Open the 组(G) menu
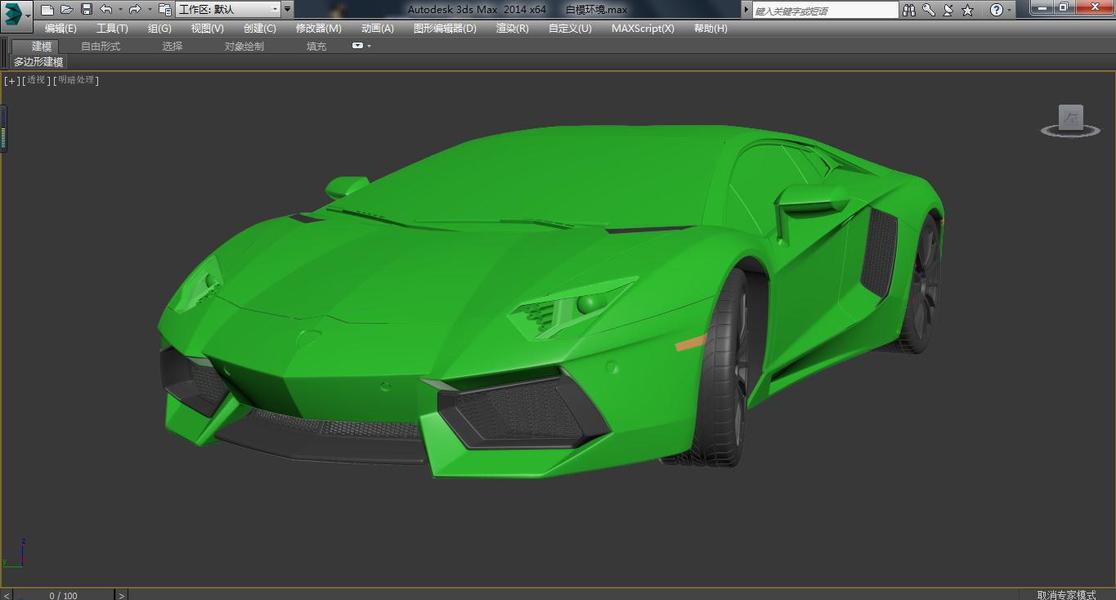This screenshot has width=1116, height=600. coord(159,28)
